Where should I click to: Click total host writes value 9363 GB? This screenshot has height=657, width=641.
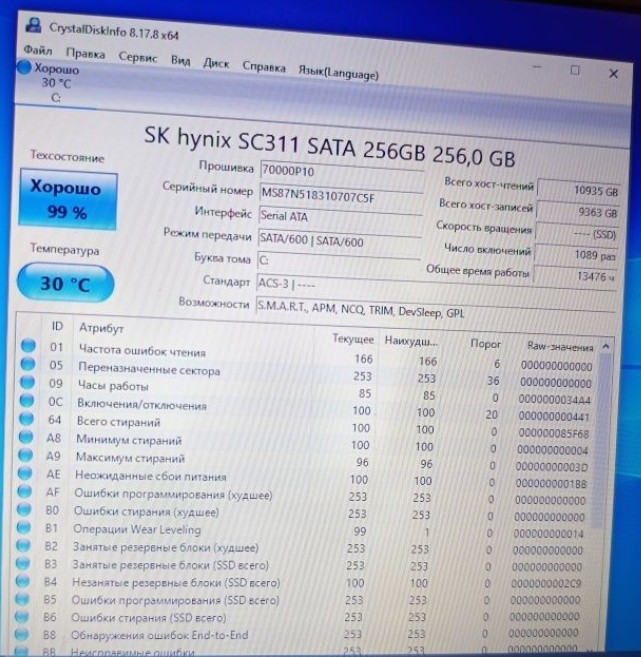click(x=578, y=212)
